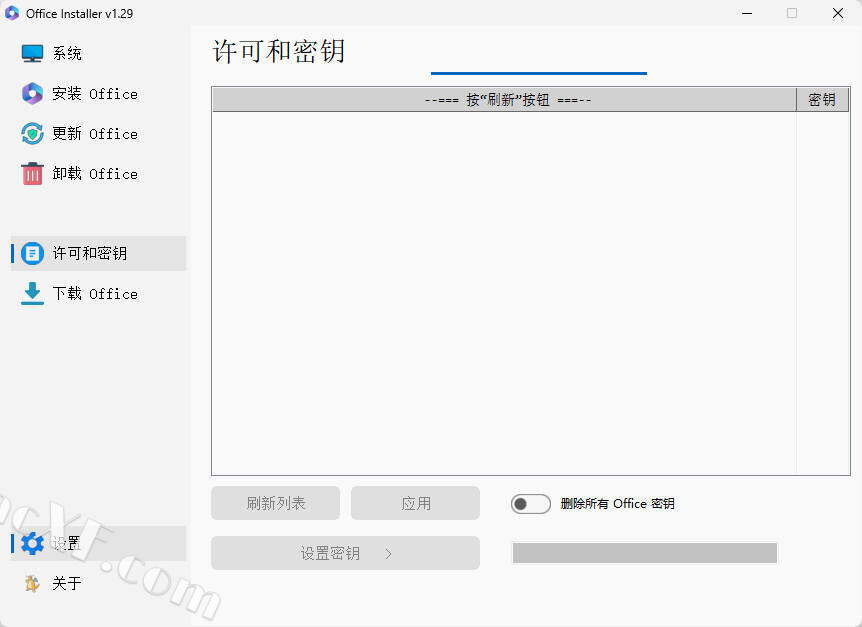
Task: Click the 应用 button
Action: point(416,503)
